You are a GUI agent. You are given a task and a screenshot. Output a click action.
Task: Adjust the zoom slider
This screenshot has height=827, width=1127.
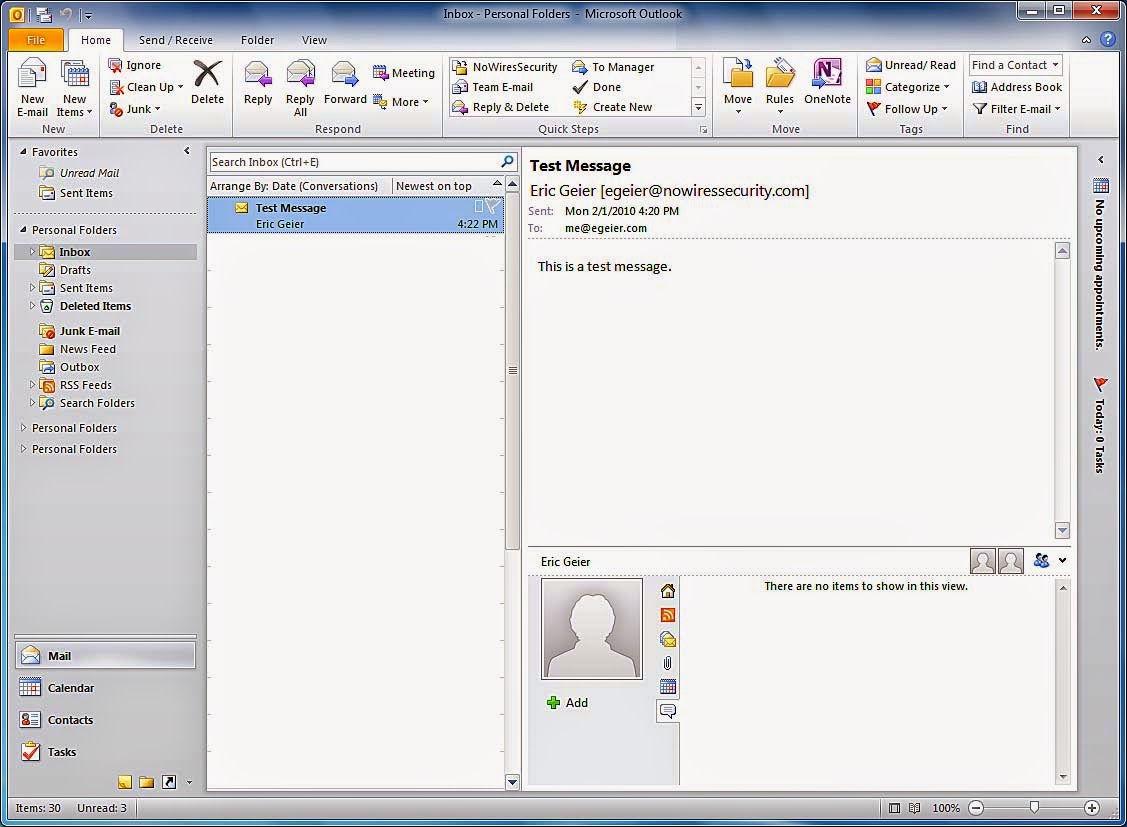(1034, 808)
